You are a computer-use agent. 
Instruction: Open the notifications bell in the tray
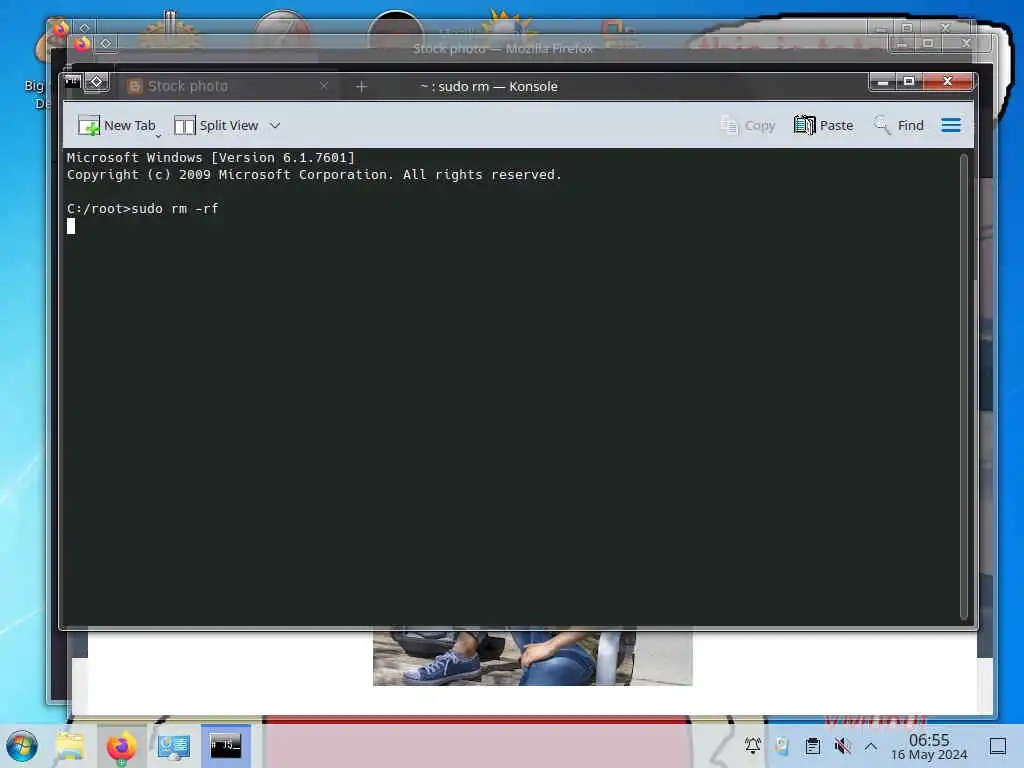pyautogui.click(x=753, y=745)
